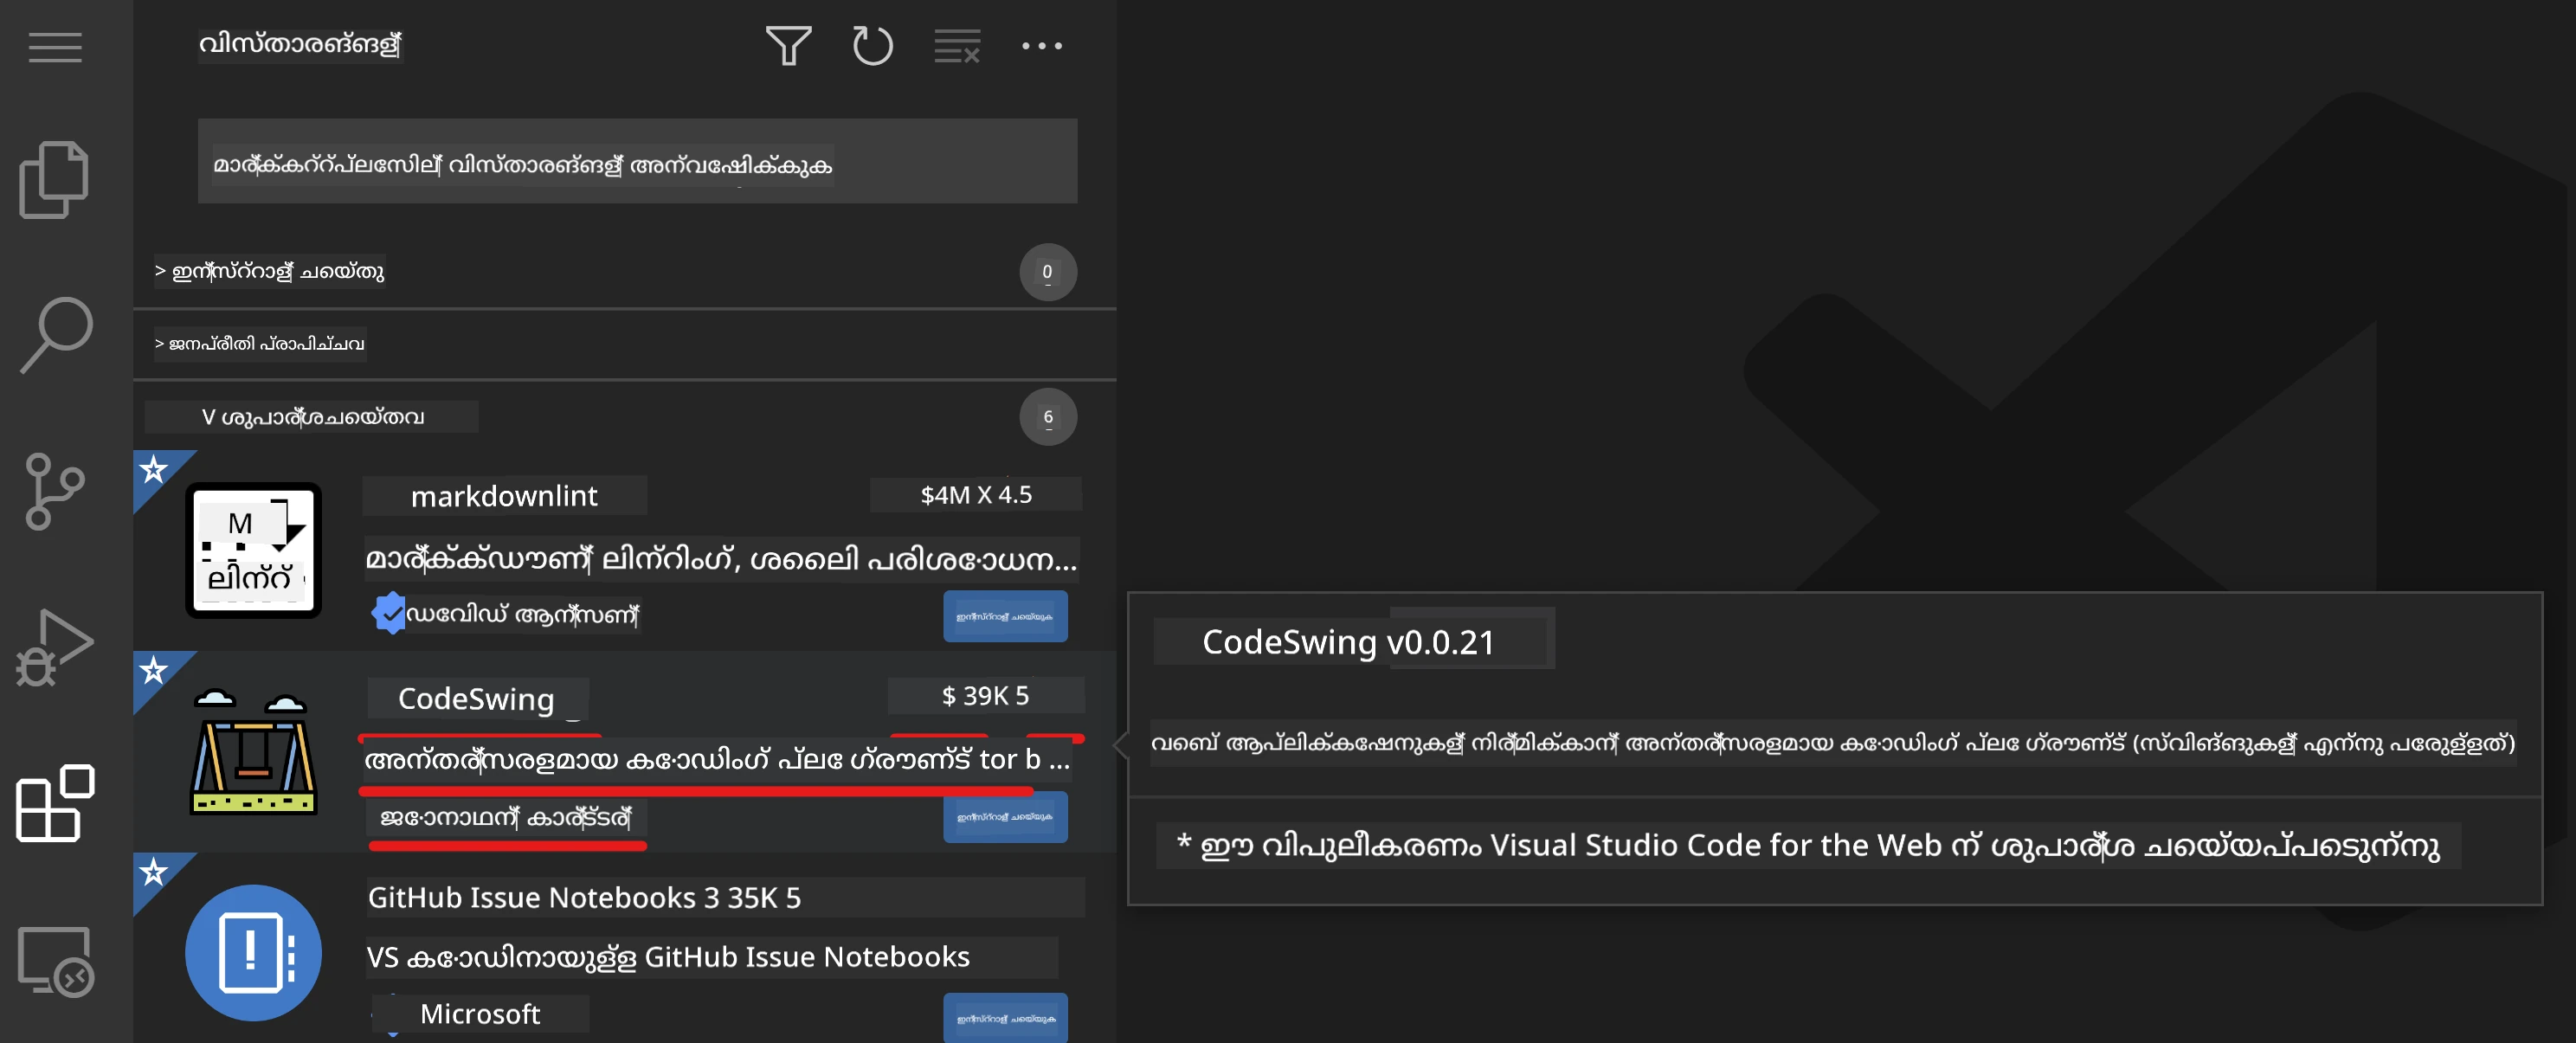The image size is (2576, 1043).
Task: Select the markdownlint extension title
Action: tap(504, 495)
